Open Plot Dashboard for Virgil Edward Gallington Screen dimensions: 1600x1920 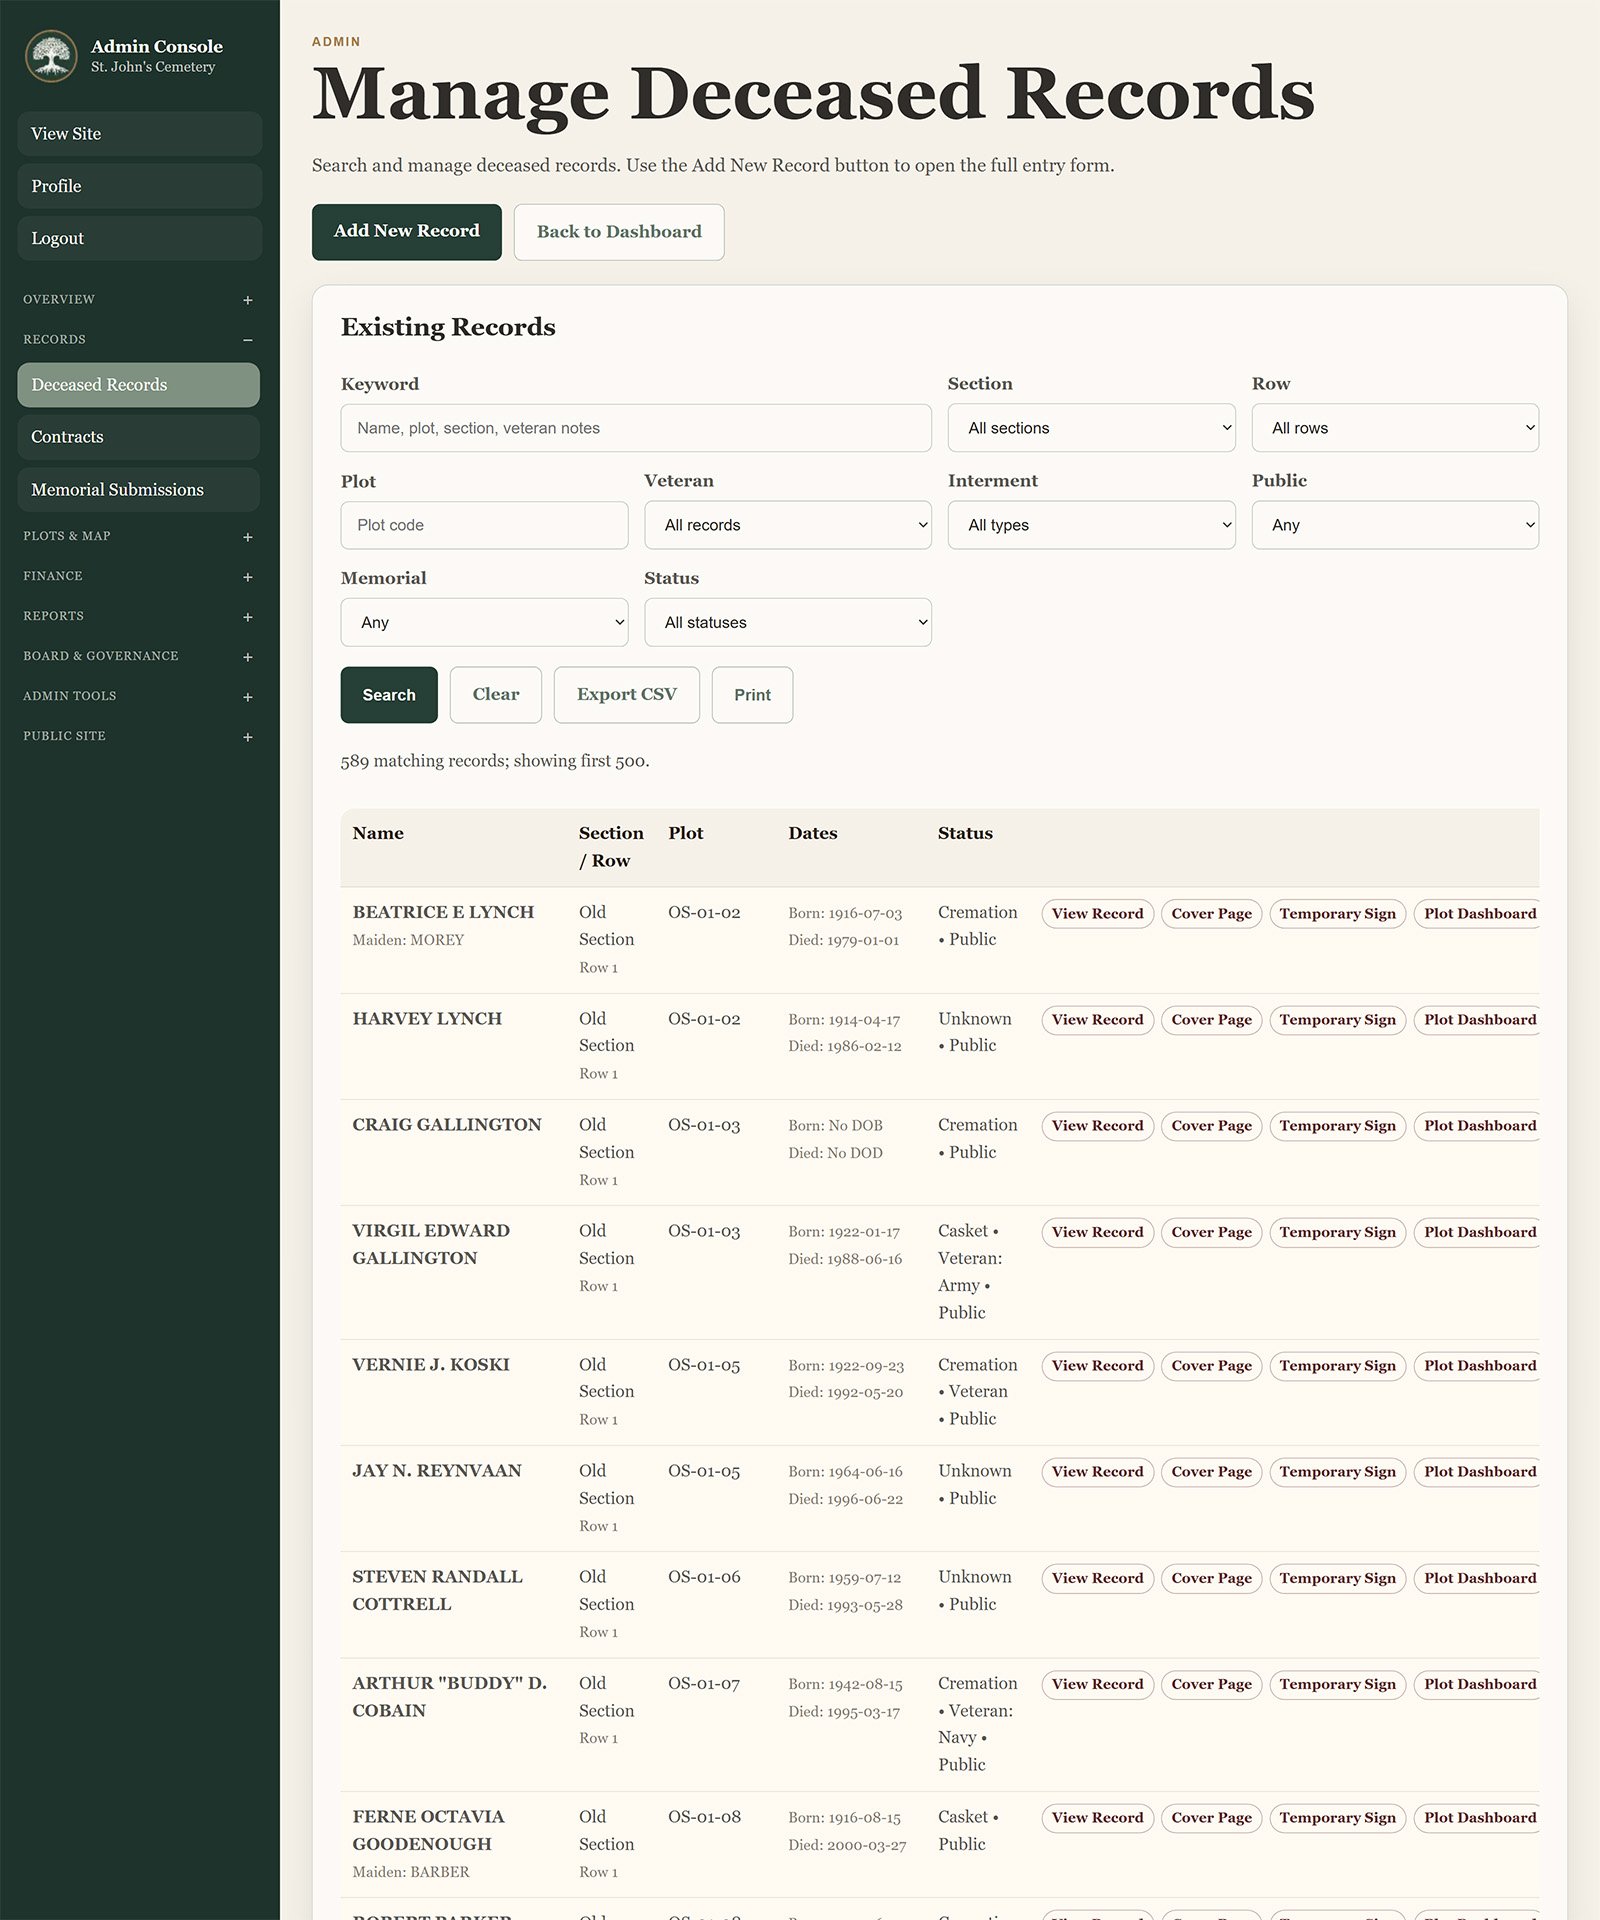click(1478, 1233)
